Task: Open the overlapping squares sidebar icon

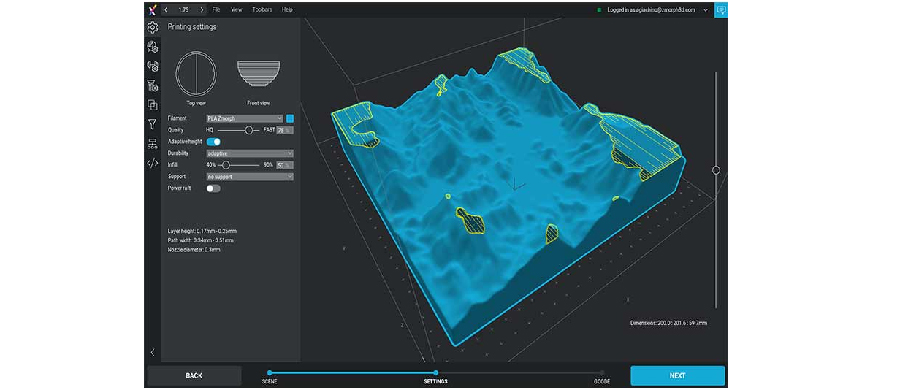Action: (153, 105)
